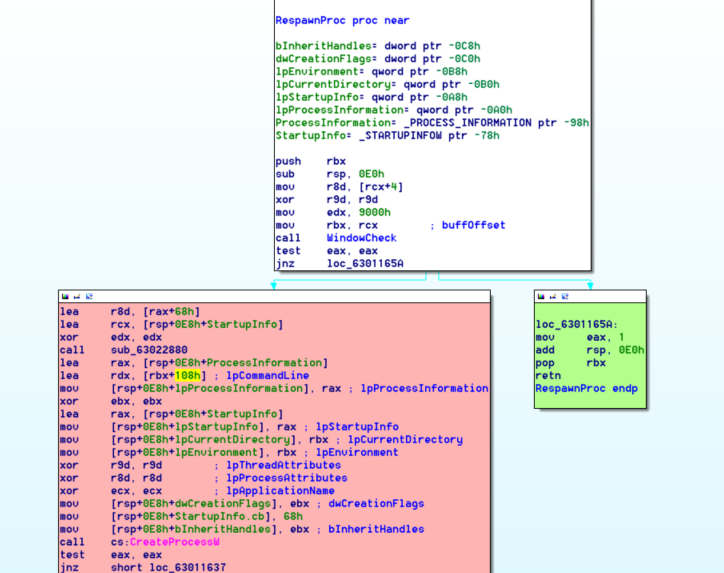This screenshot has height=573, width=724.
Task: Click the color palette icon on the green block
Action: pos(541,297)
